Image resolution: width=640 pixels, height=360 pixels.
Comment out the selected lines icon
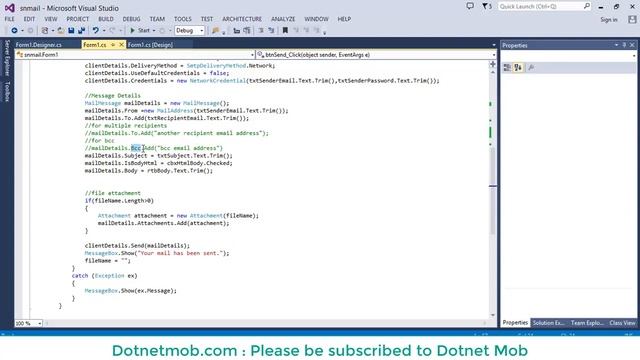click(x=261, y=31)
